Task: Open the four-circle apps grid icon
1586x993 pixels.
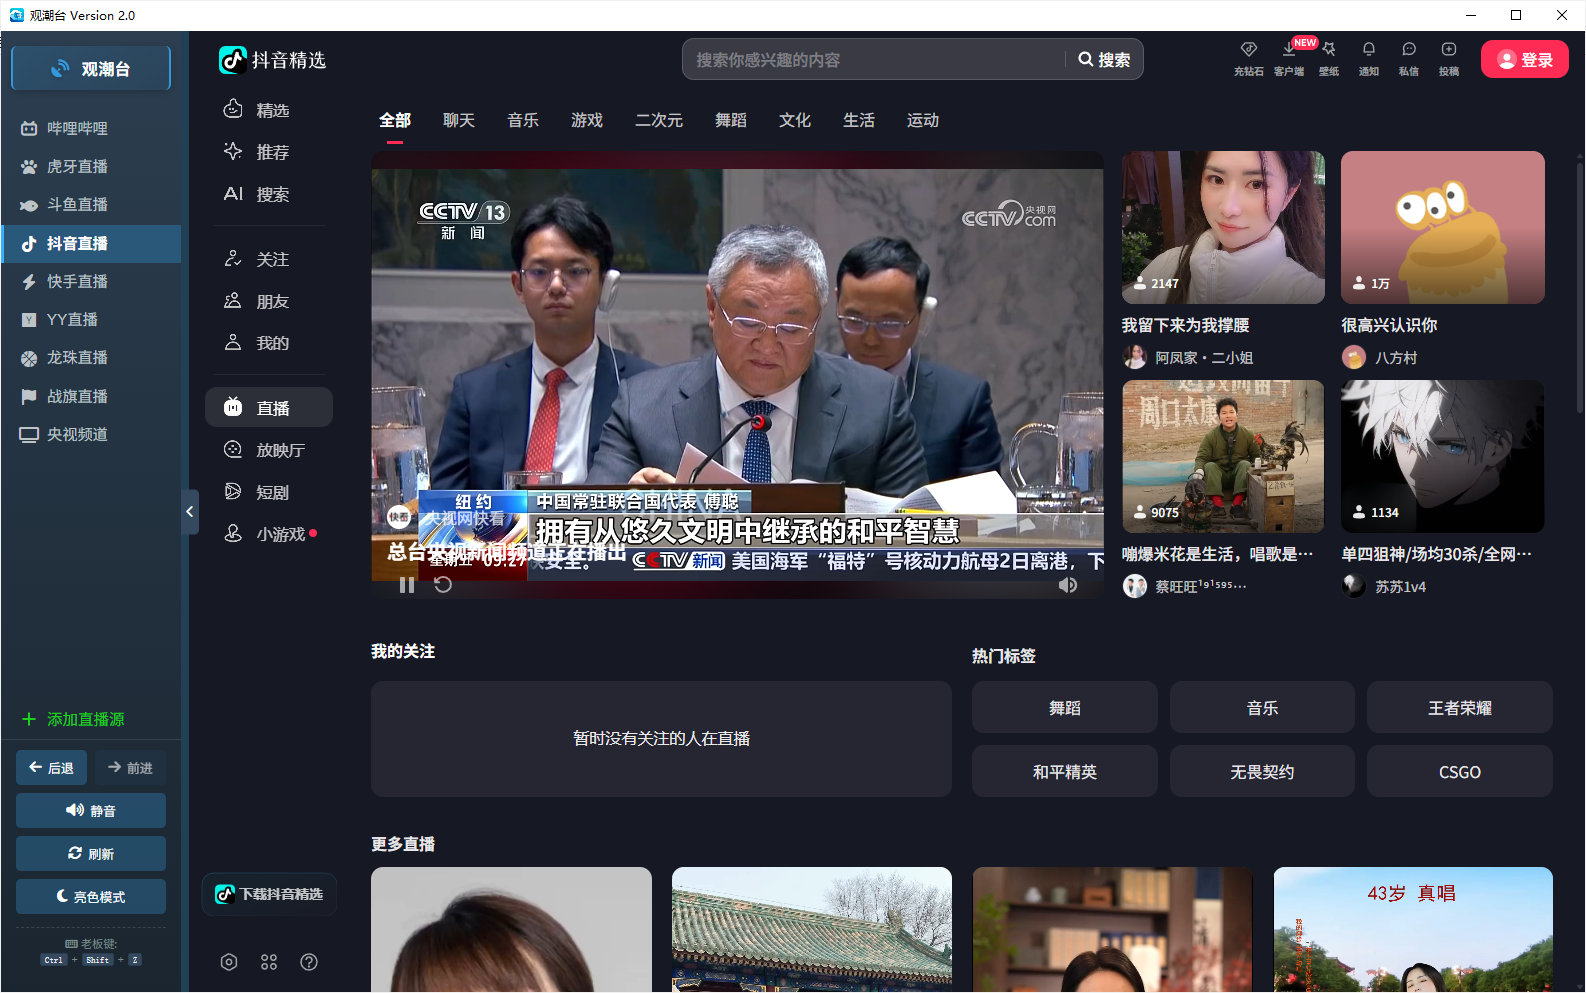Action: [x=269, y=962]
